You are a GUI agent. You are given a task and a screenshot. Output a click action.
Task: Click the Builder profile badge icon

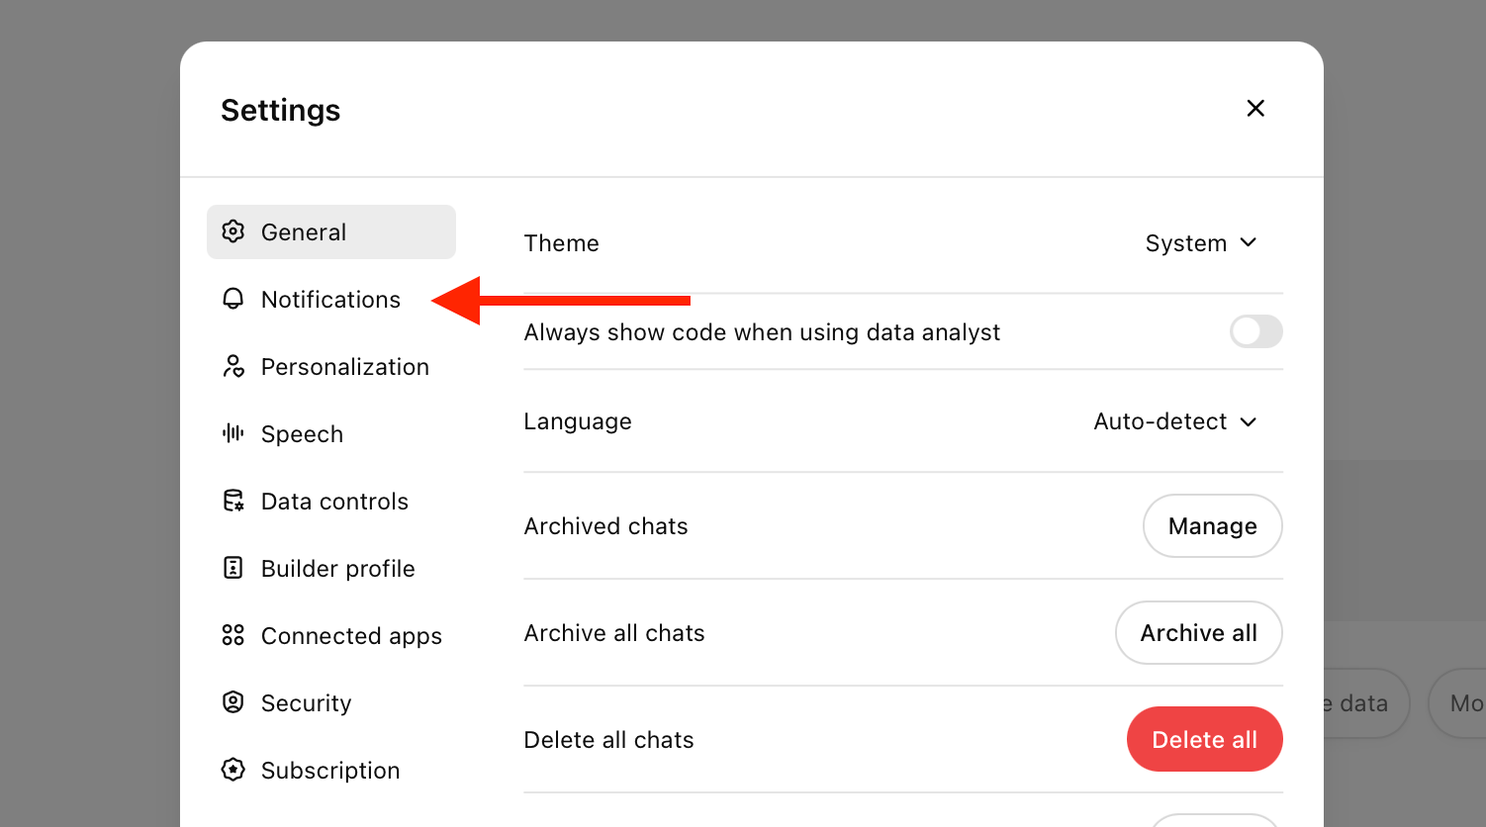233,568
